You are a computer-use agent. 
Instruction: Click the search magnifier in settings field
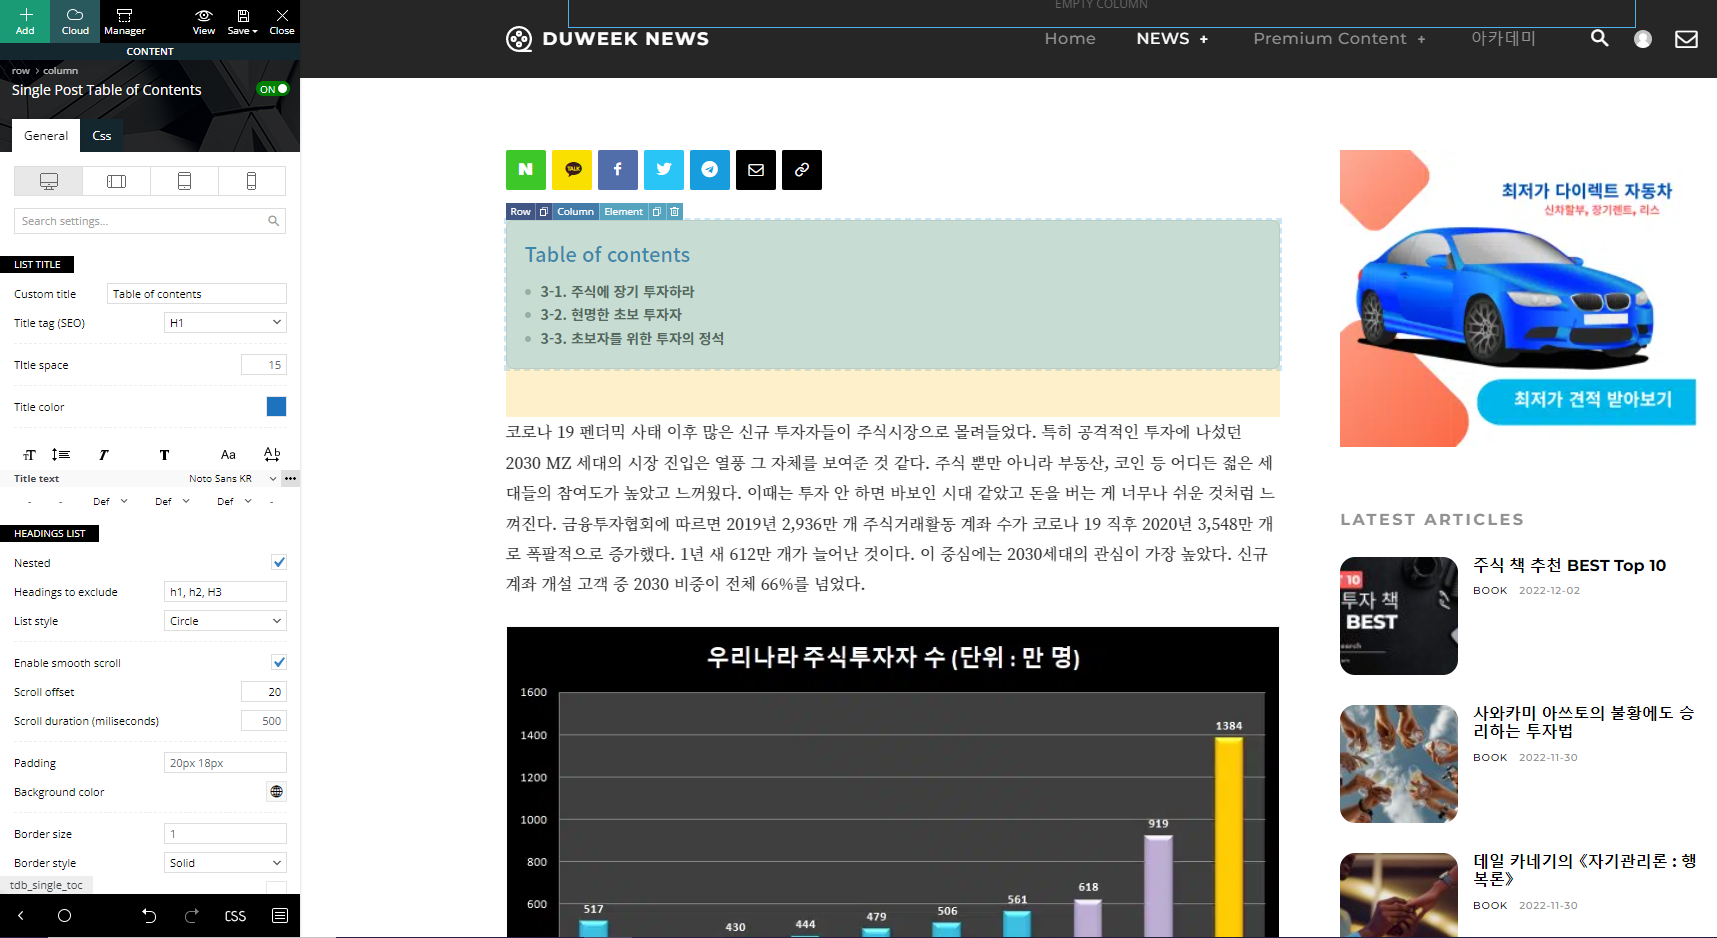click(x=273, y=221)
